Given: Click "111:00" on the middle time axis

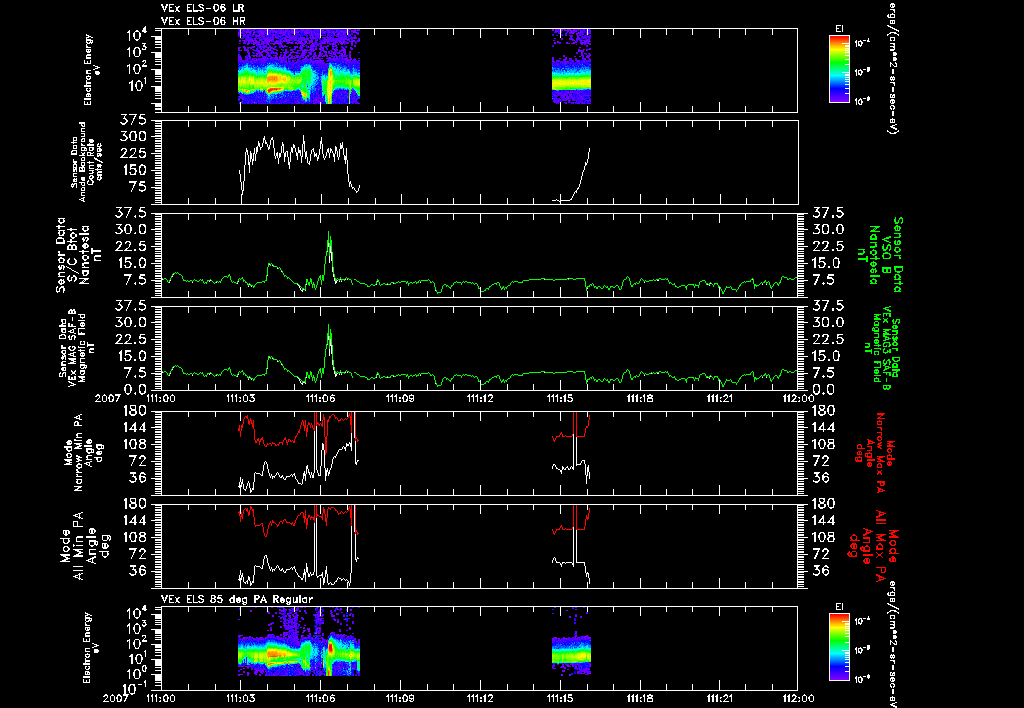Looking at the screenshot, I should click(x=161, y=398).
